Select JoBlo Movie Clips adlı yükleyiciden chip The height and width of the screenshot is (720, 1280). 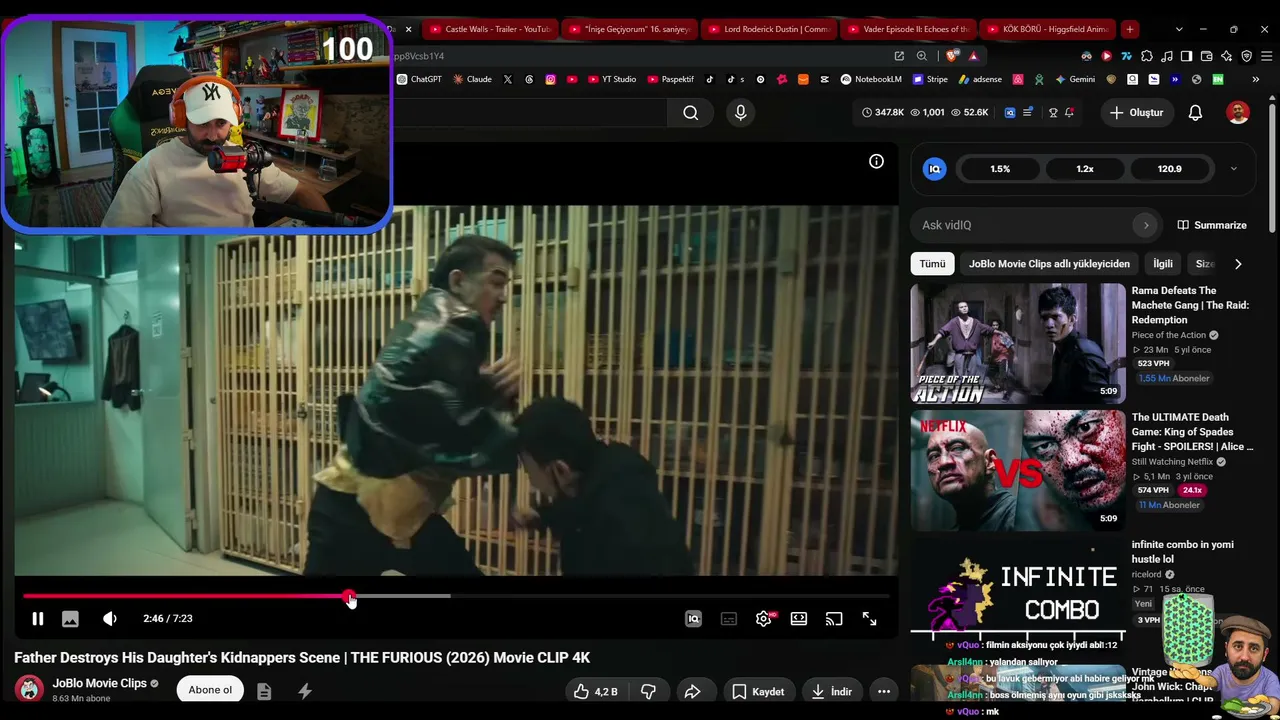[x=1049, y=264]
